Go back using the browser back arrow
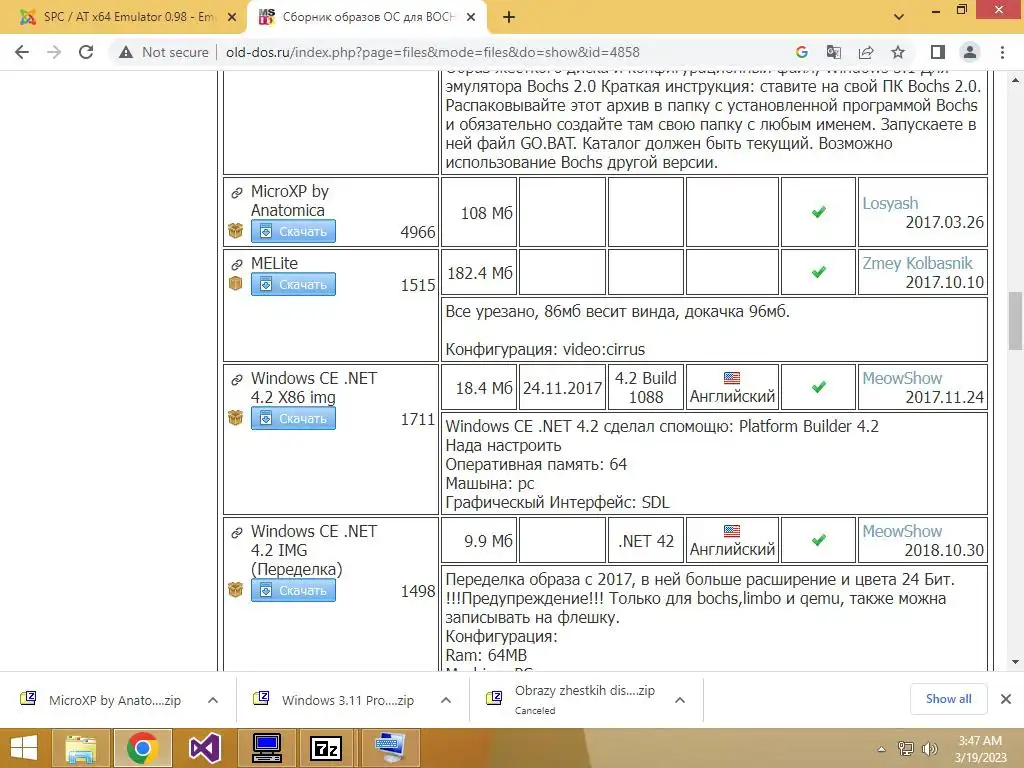1024x768 pixels. [x=22, y=52]
